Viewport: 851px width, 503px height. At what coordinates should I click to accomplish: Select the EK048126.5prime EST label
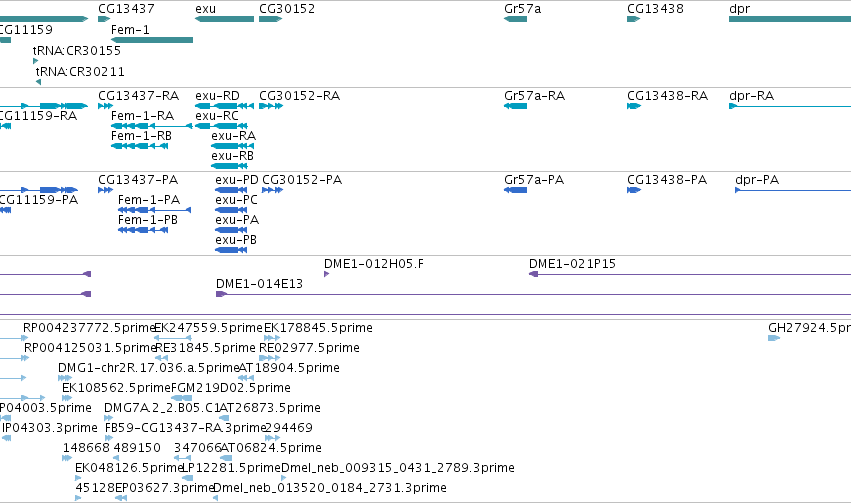pyautogui.click(x=129, y=468)
